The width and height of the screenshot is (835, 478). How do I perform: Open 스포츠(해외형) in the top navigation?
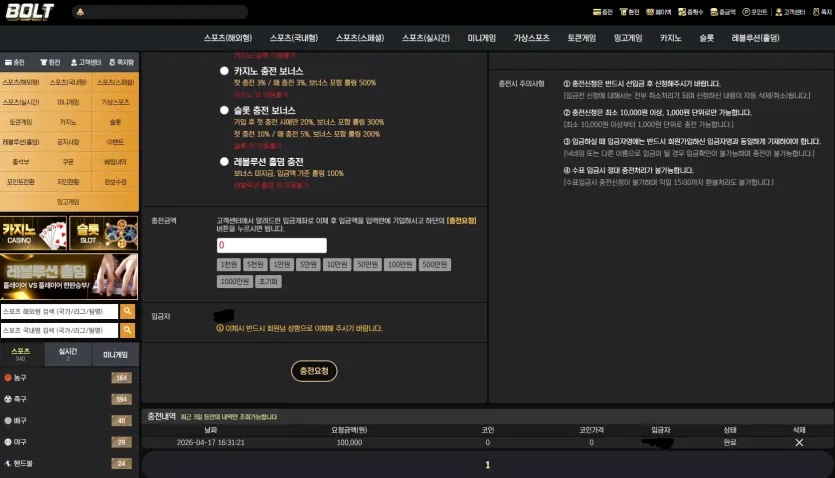click(228, 38)
